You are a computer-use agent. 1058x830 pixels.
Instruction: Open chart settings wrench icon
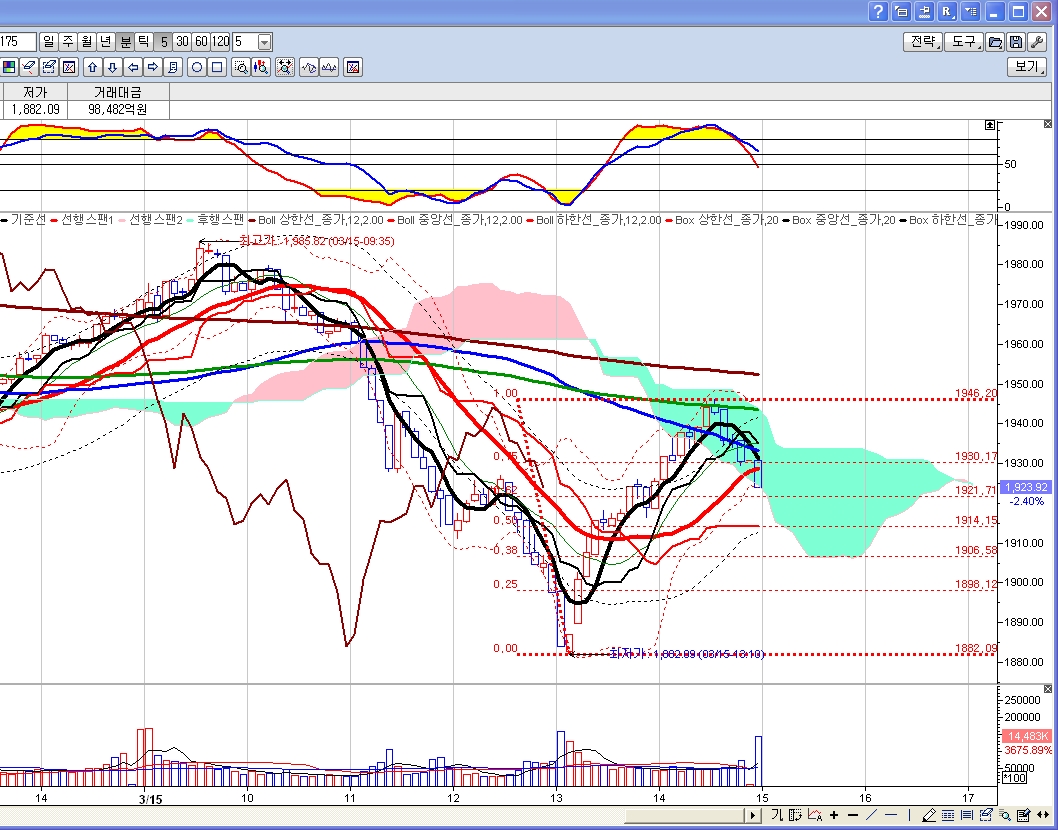point(1037,42)
